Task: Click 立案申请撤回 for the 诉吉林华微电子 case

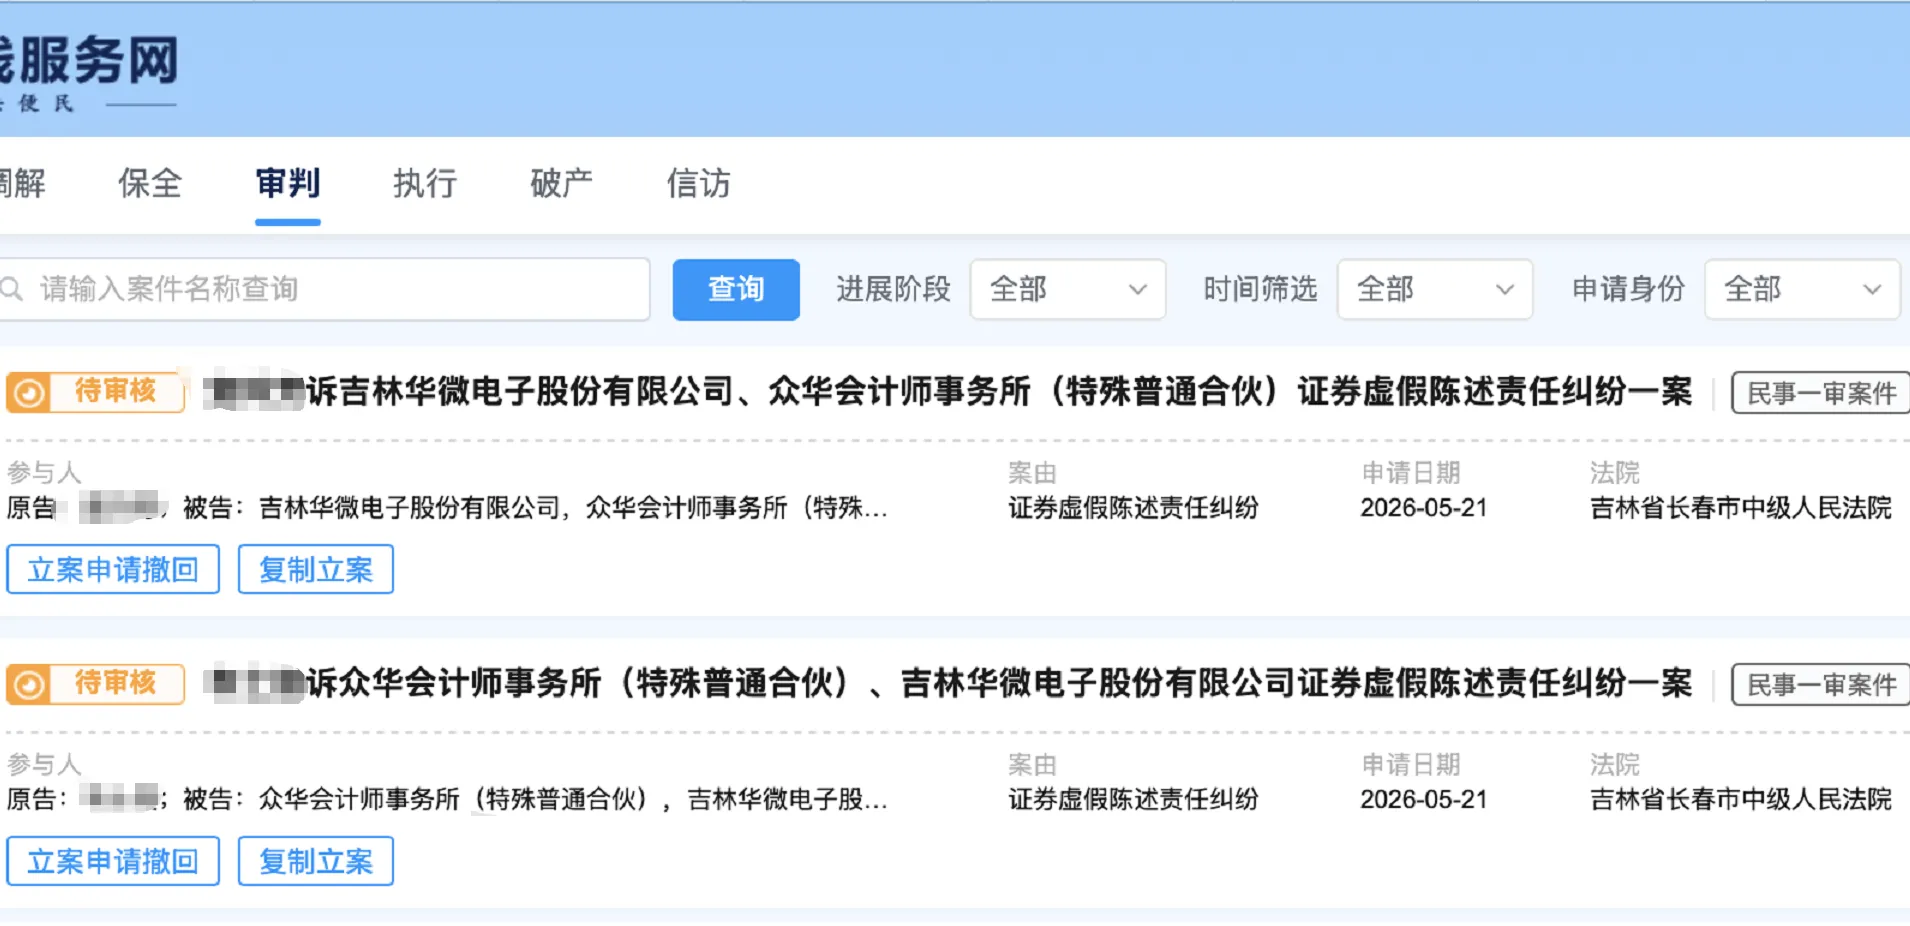Action: pyautogui.click(x=113, y=569)
